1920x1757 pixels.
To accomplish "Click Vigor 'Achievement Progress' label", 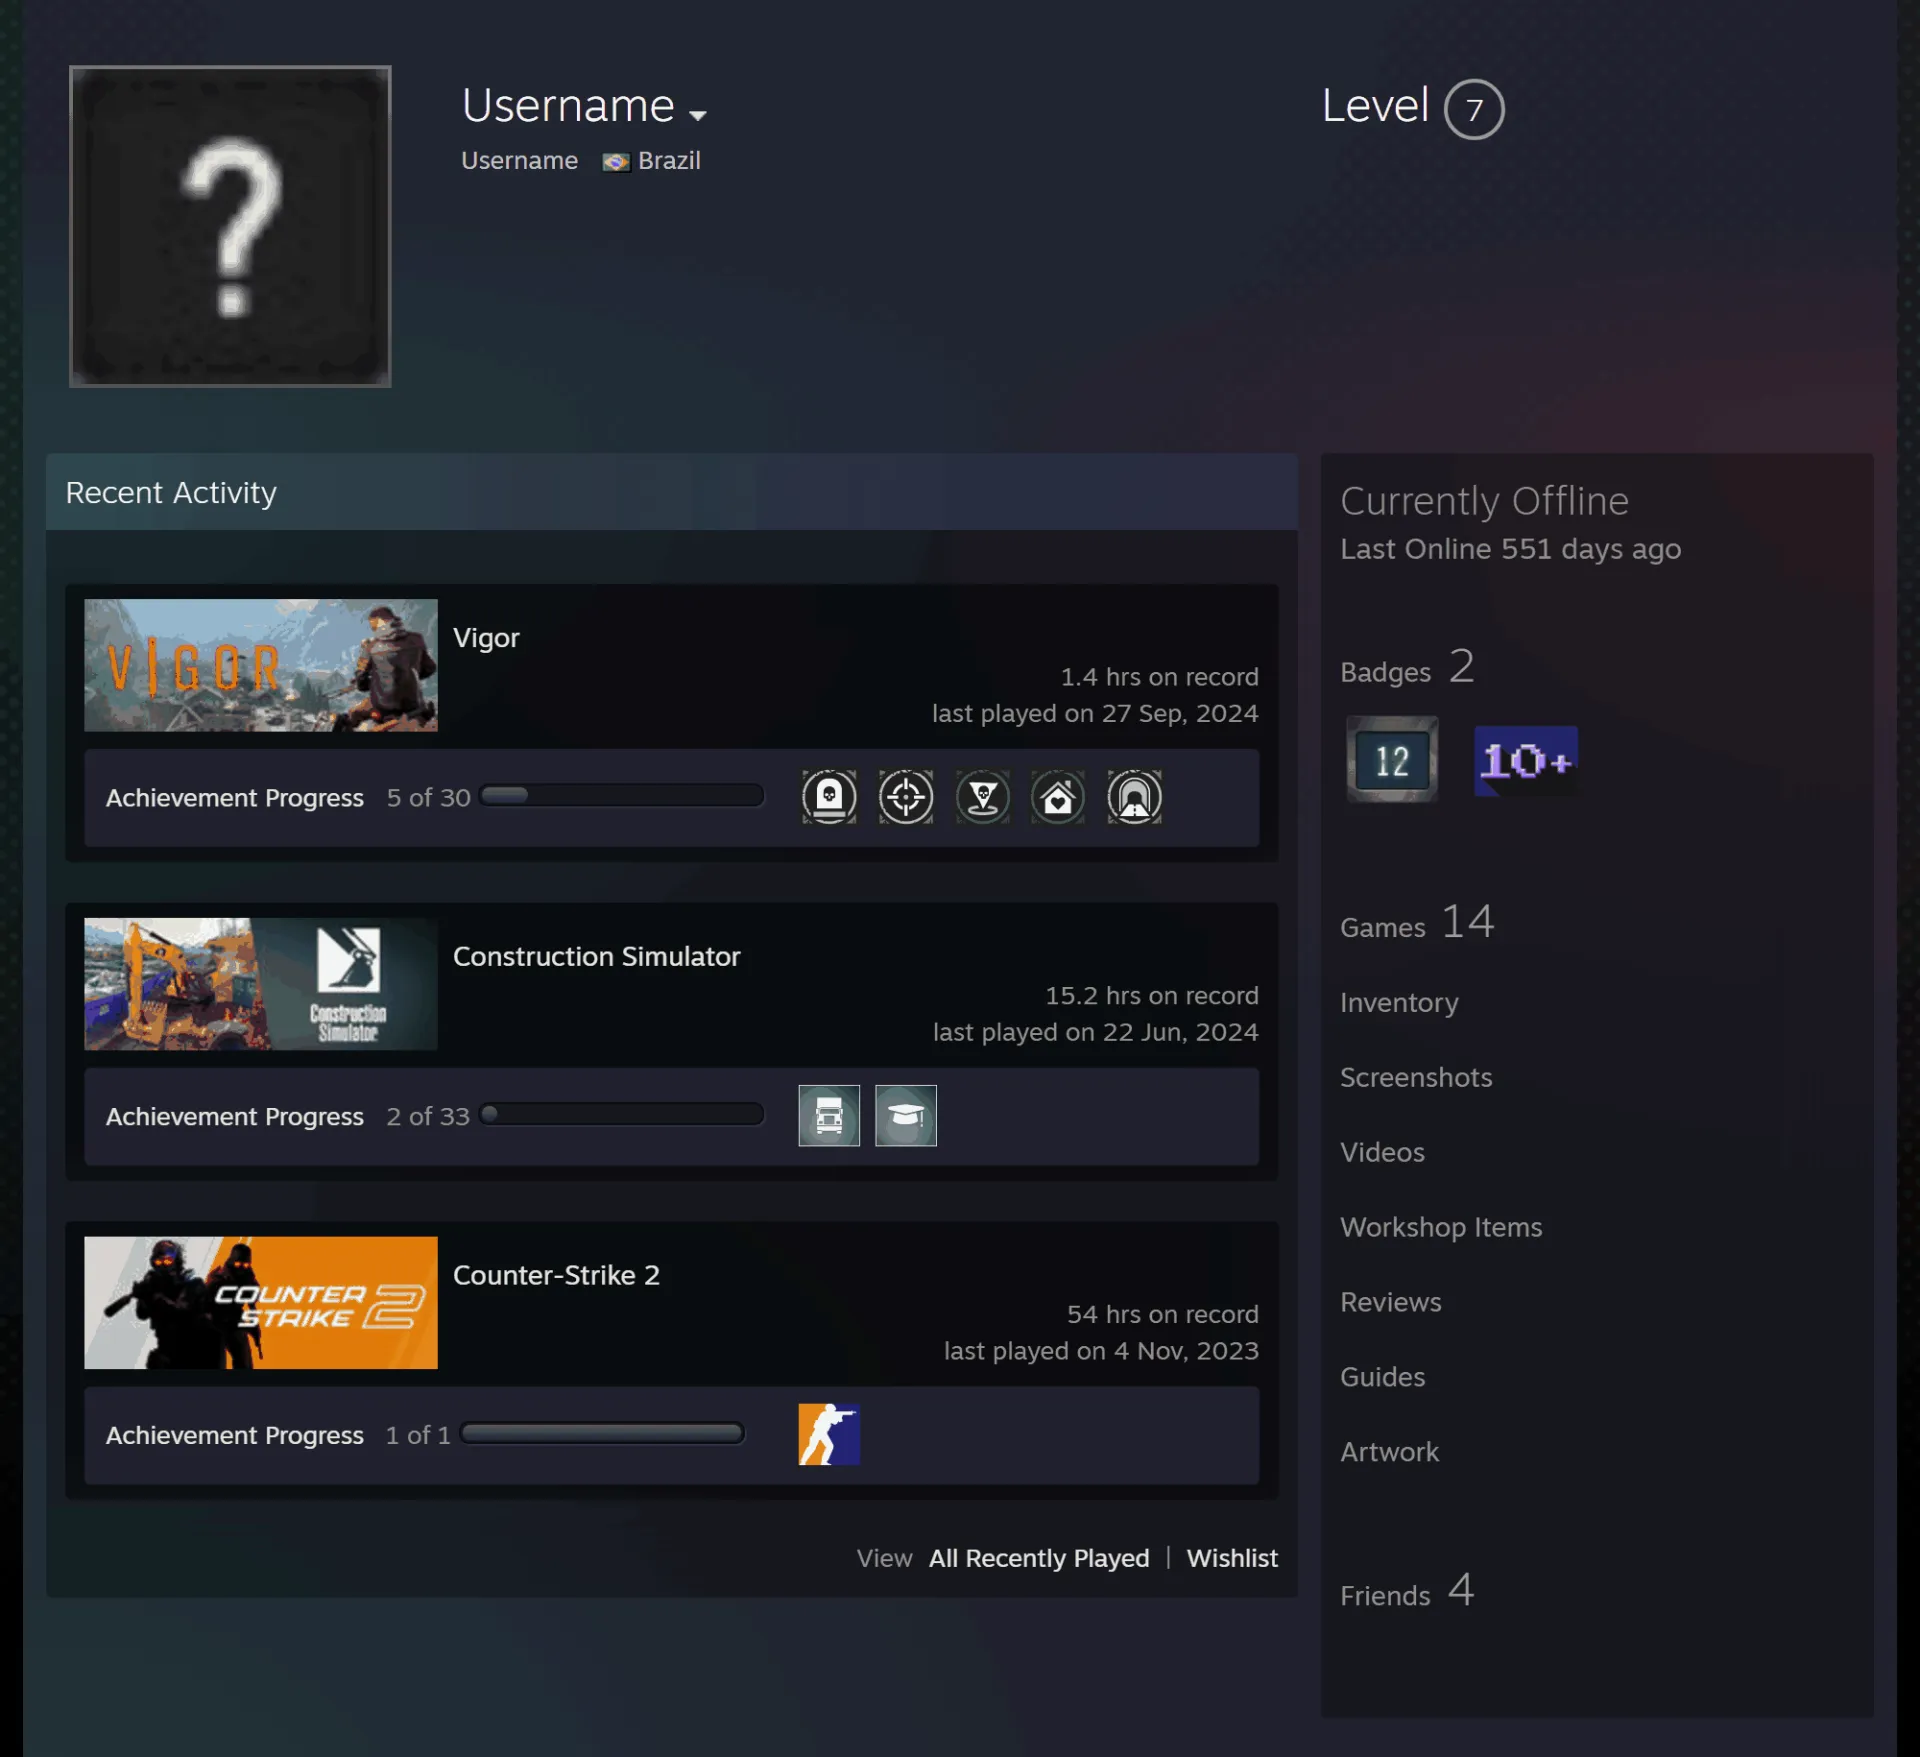I will pyautogui.click(x=235, y=798).
